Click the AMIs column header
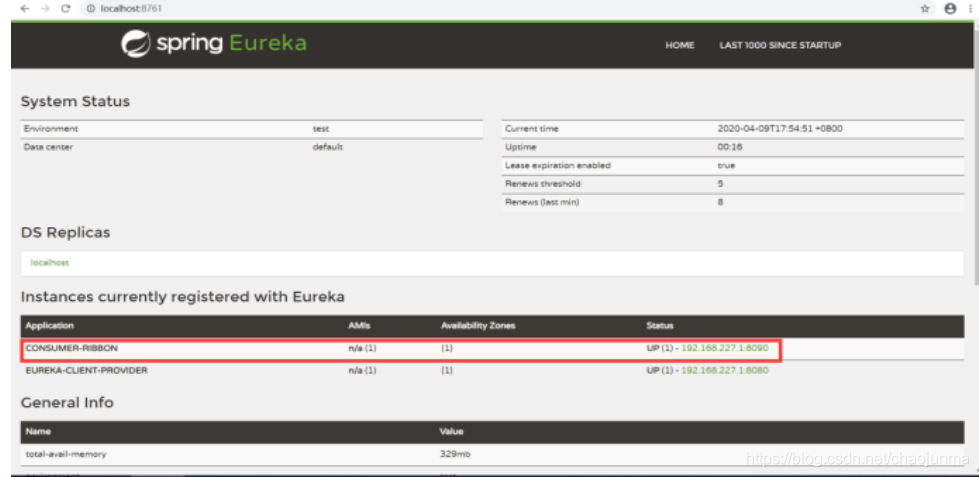Image resolution: width=979 pixels, height=477 pixels. click(x=359, y=326)
